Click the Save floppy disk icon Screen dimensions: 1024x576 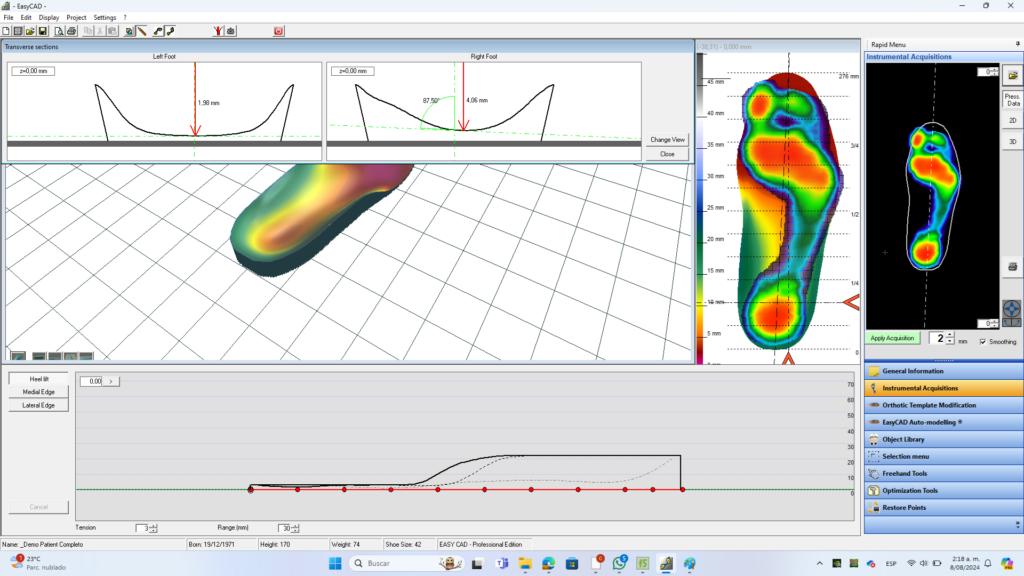point(42,31)
